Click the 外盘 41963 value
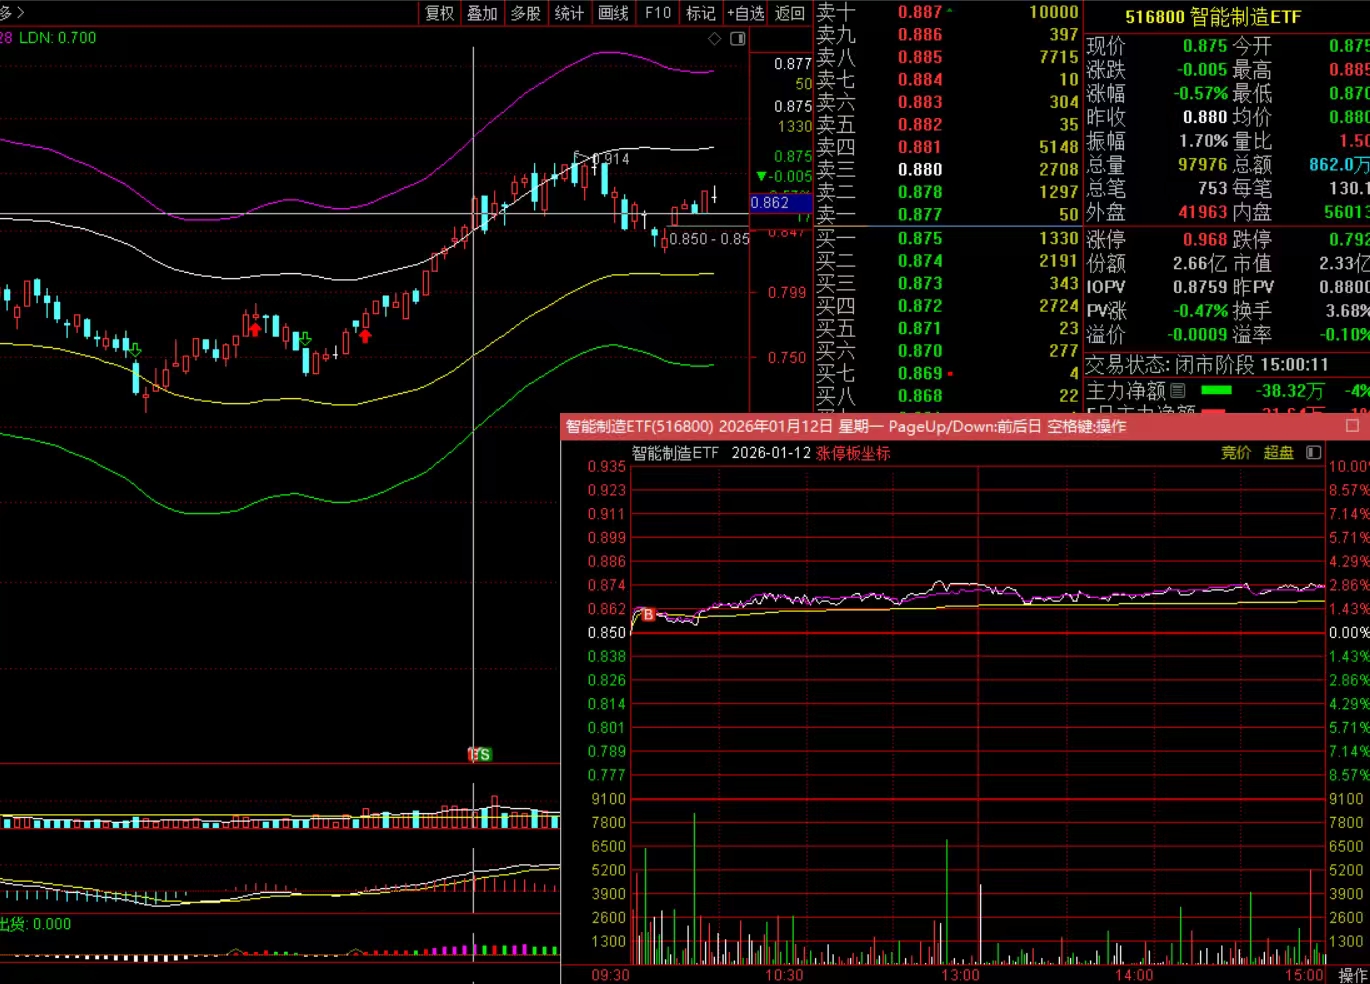 tap(1203, 212)
